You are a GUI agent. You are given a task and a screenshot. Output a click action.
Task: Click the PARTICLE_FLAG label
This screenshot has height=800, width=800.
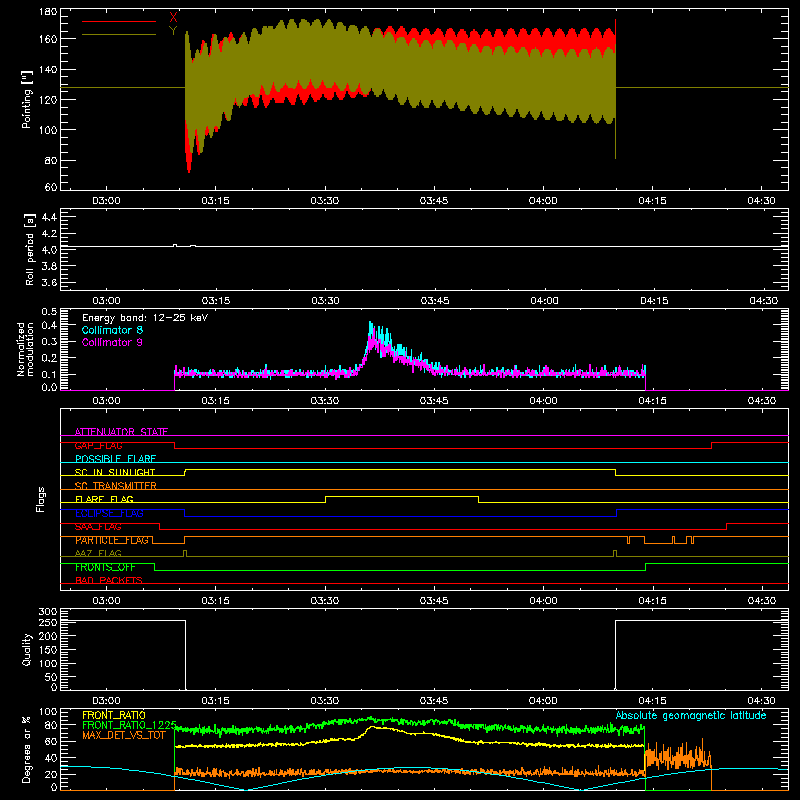click(112, 540)
